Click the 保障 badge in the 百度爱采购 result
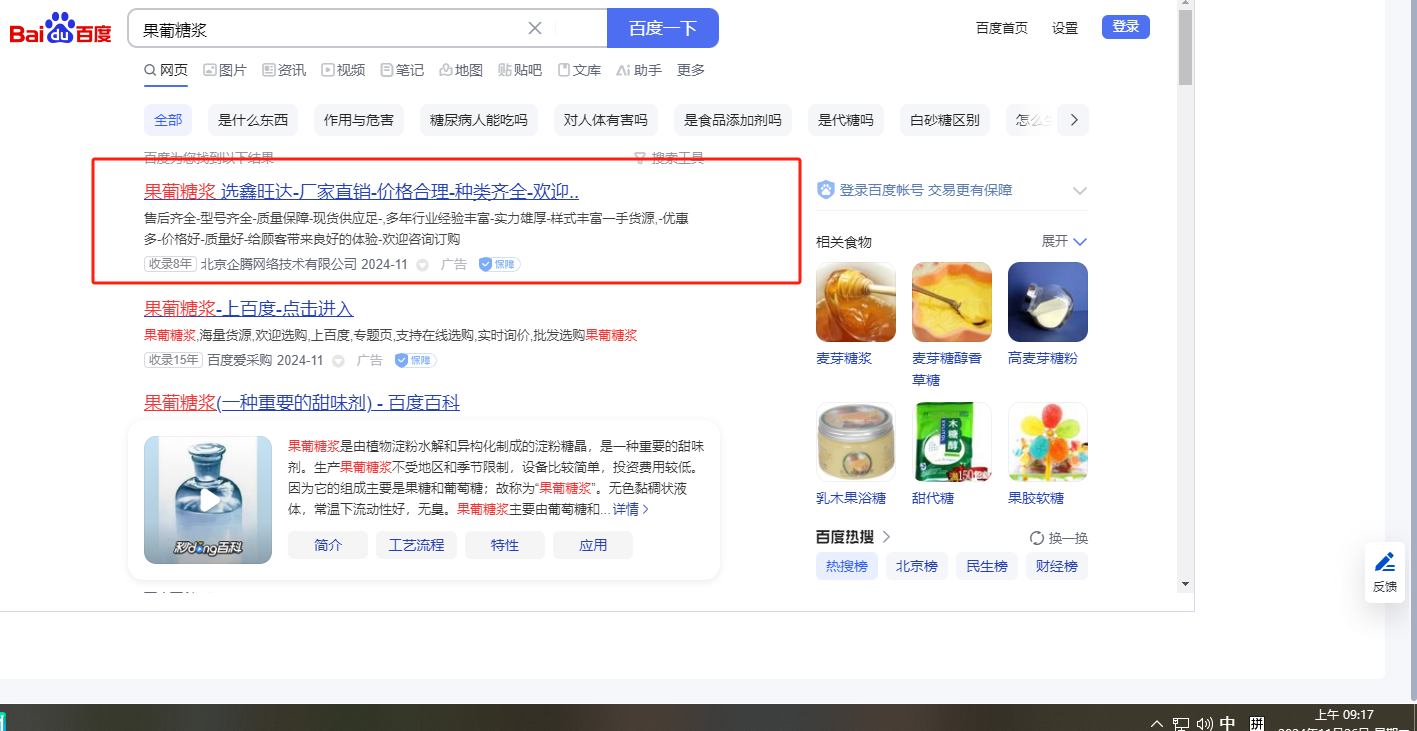This screenshot has height=731, width=1417. point(415,360)
